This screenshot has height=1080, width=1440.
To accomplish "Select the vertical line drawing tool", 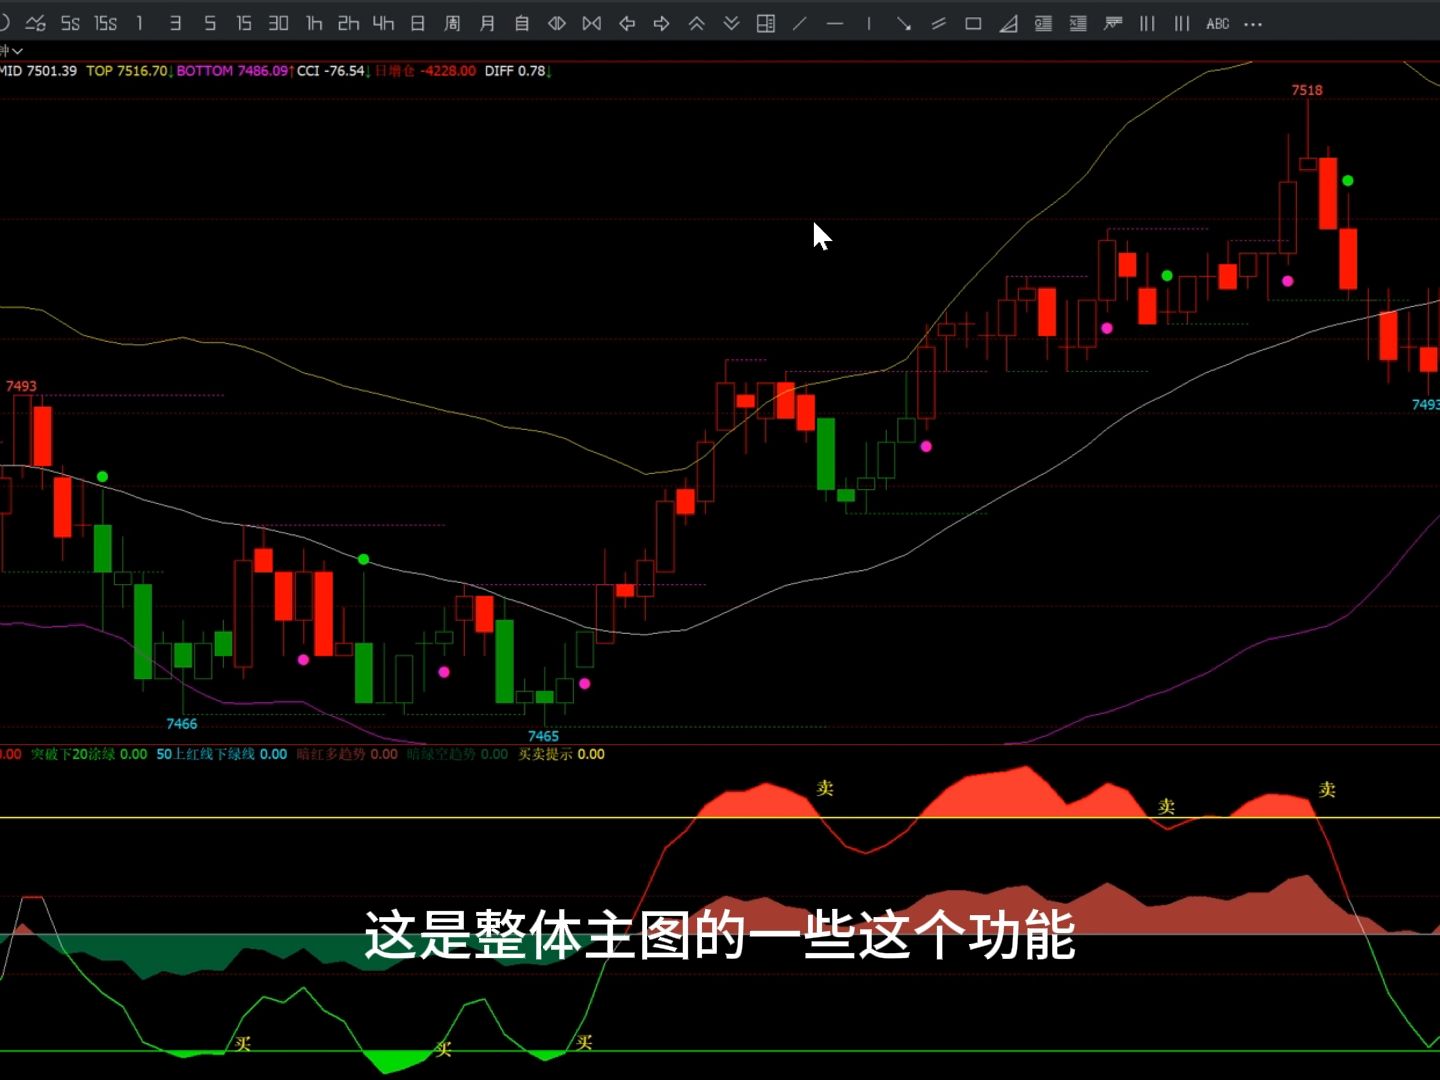I will (869, 23).
